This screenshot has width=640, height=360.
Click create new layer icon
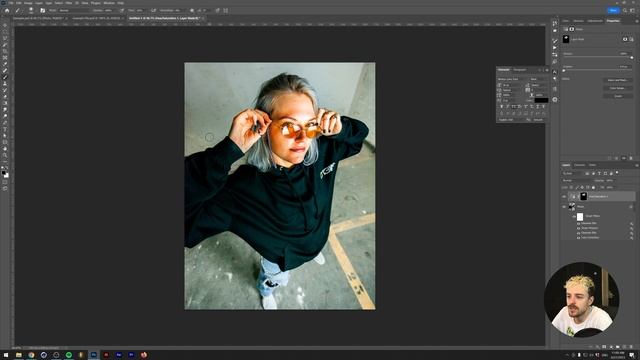pyautogui.click(x=624, y=347)
